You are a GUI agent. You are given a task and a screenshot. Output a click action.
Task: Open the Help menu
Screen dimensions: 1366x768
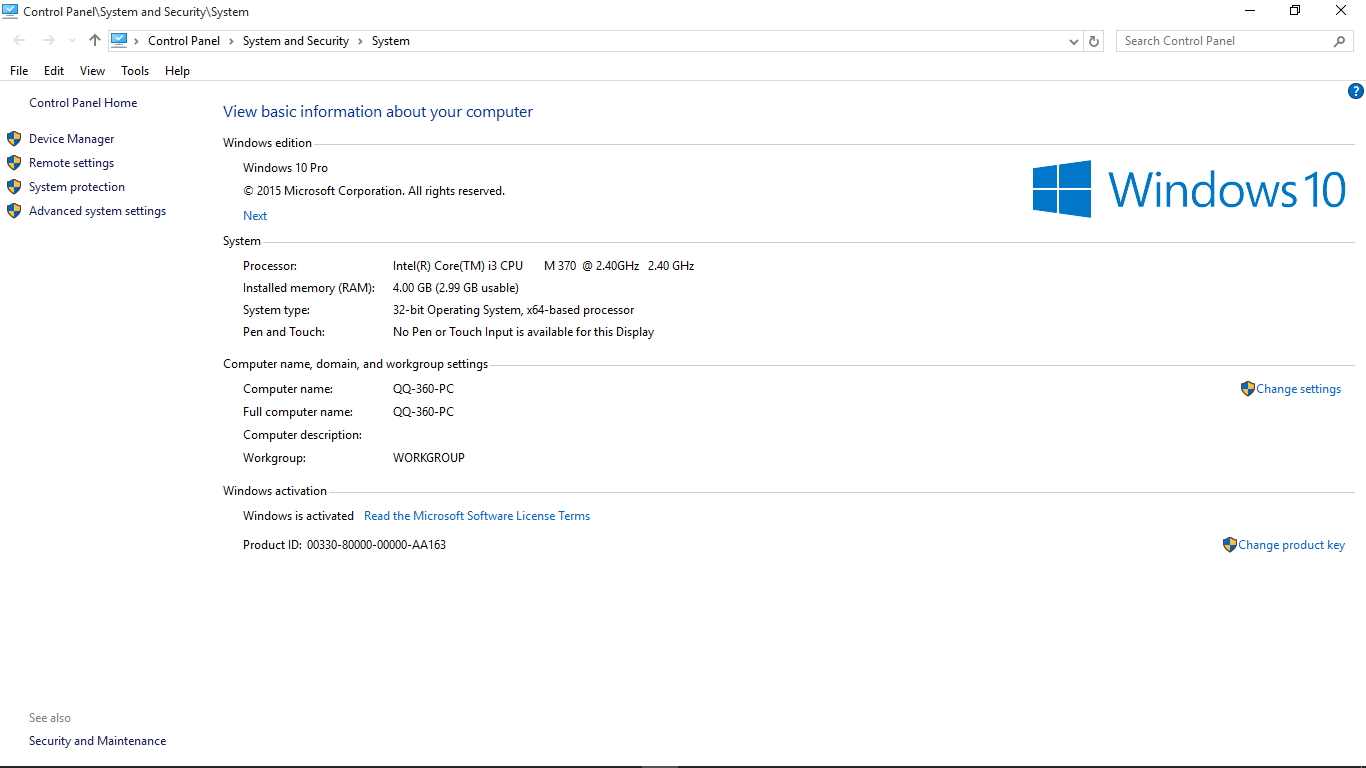coord(178,71)
